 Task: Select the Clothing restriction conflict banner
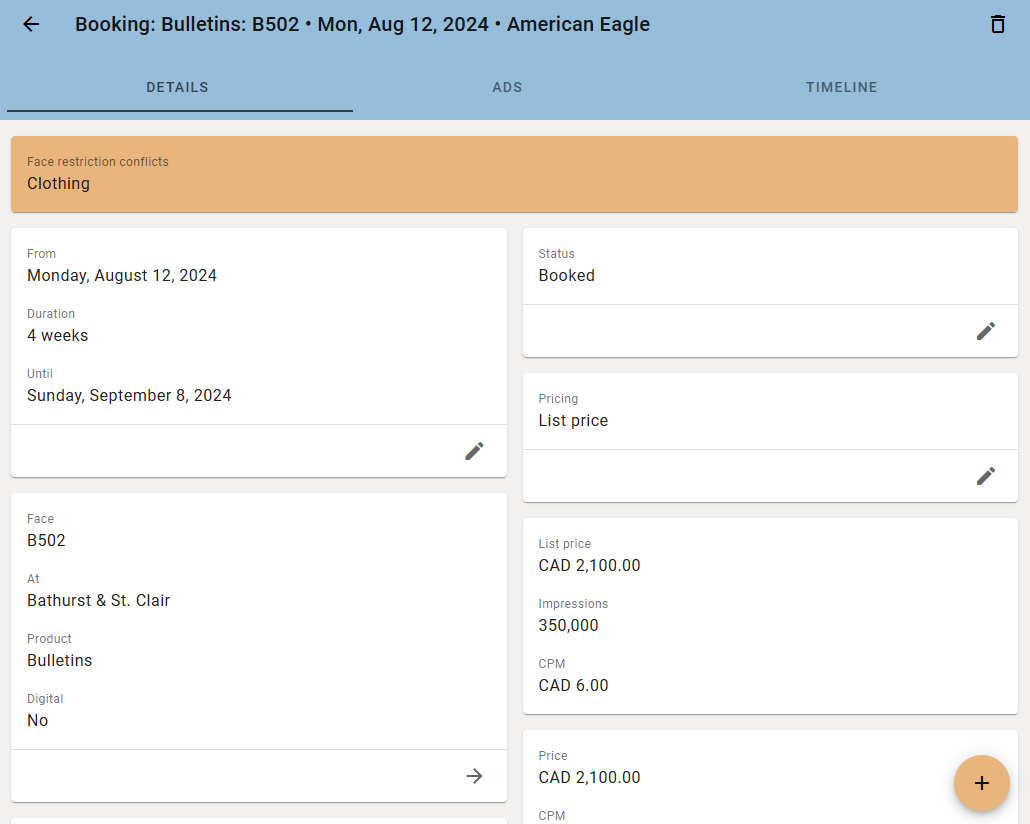point(514,174)
